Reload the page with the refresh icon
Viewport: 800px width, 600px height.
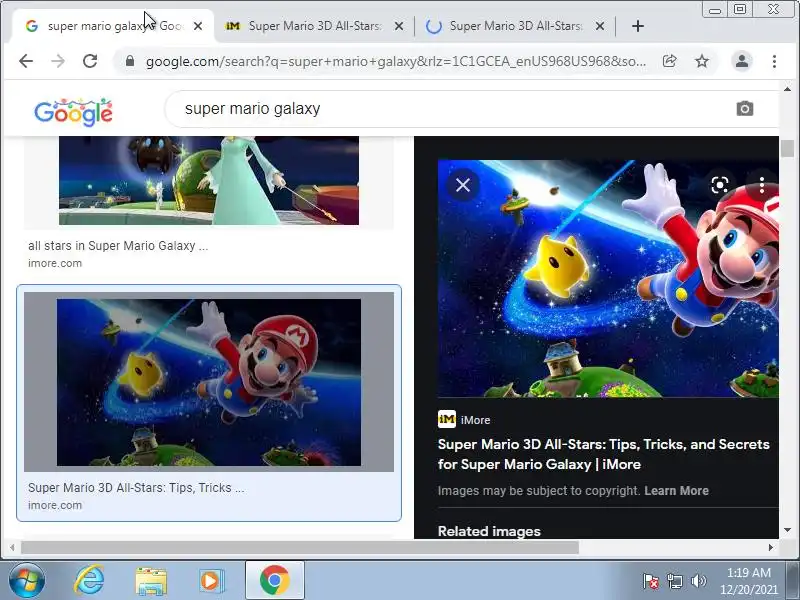pos(90,61)
